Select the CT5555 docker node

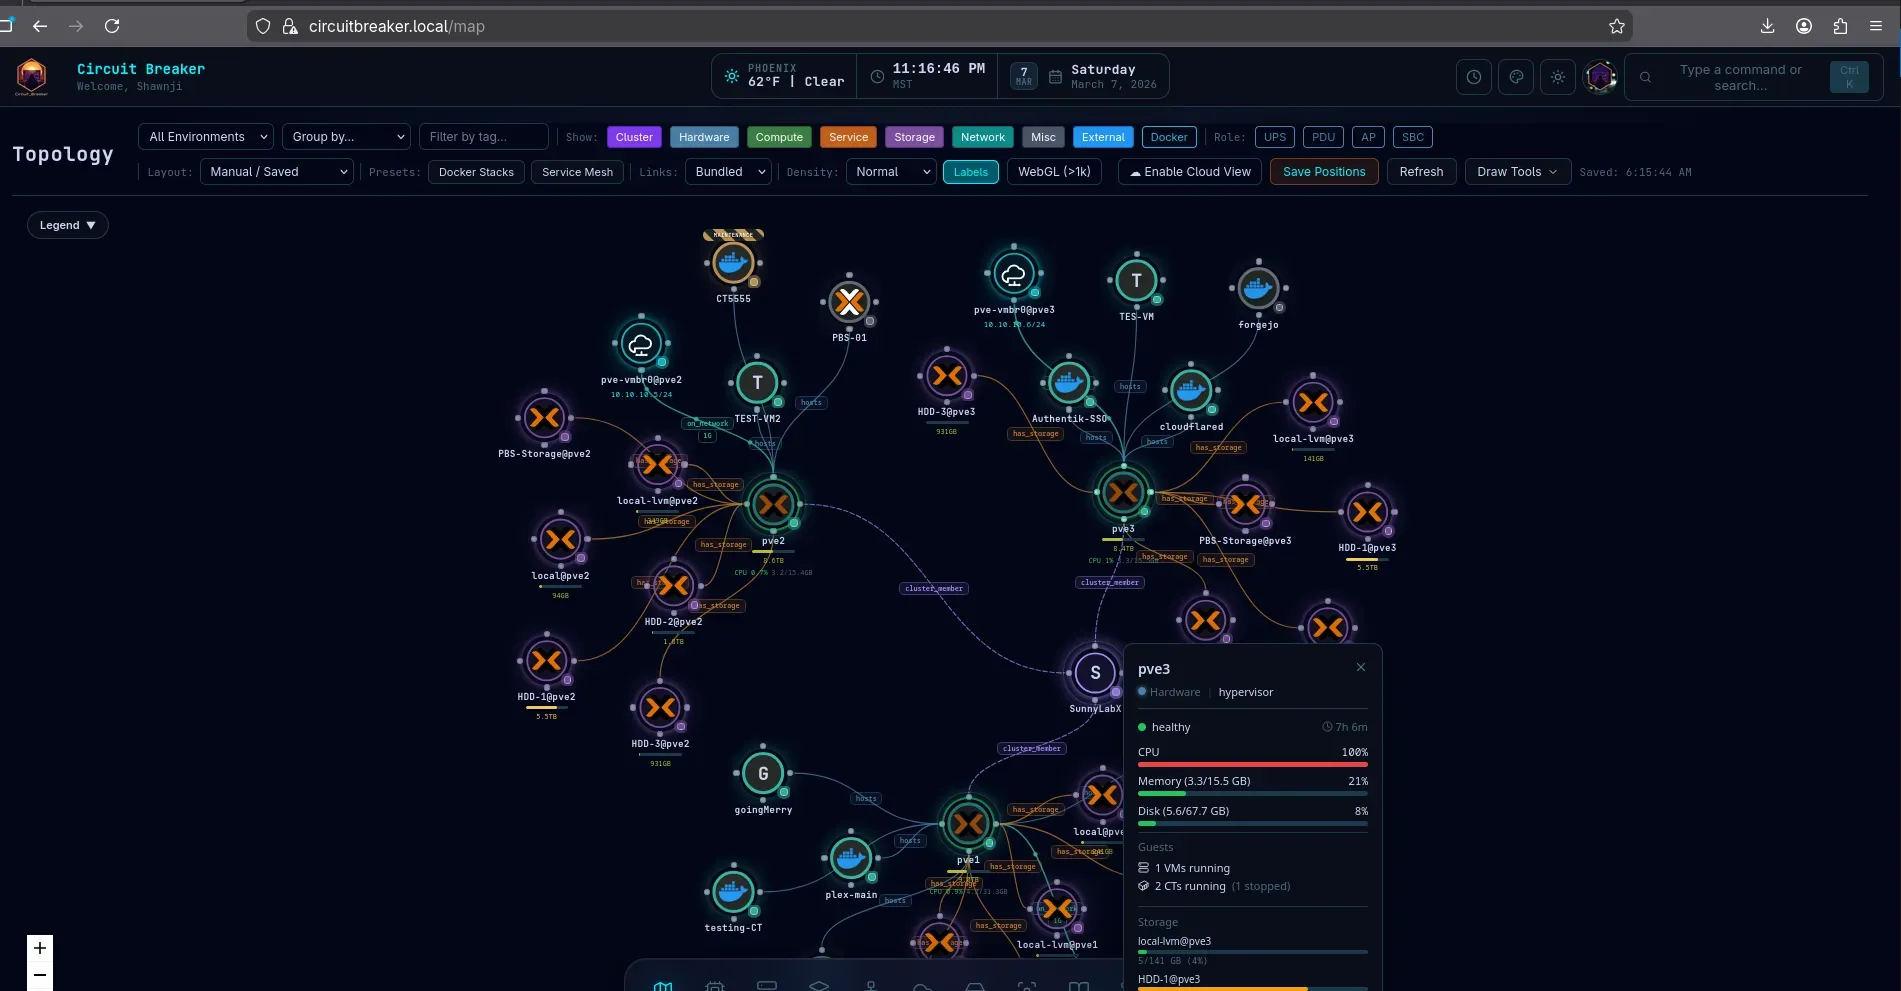[733, 265]
